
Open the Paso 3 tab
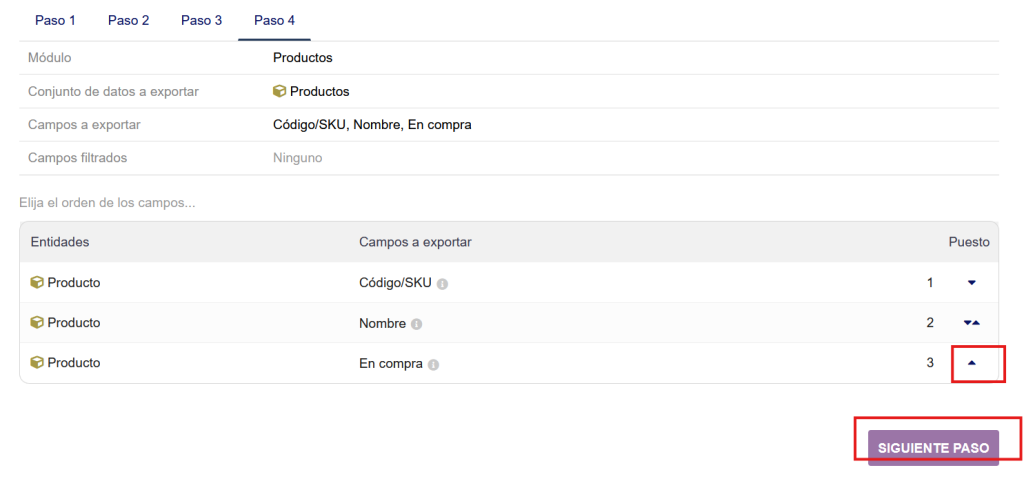201,20
